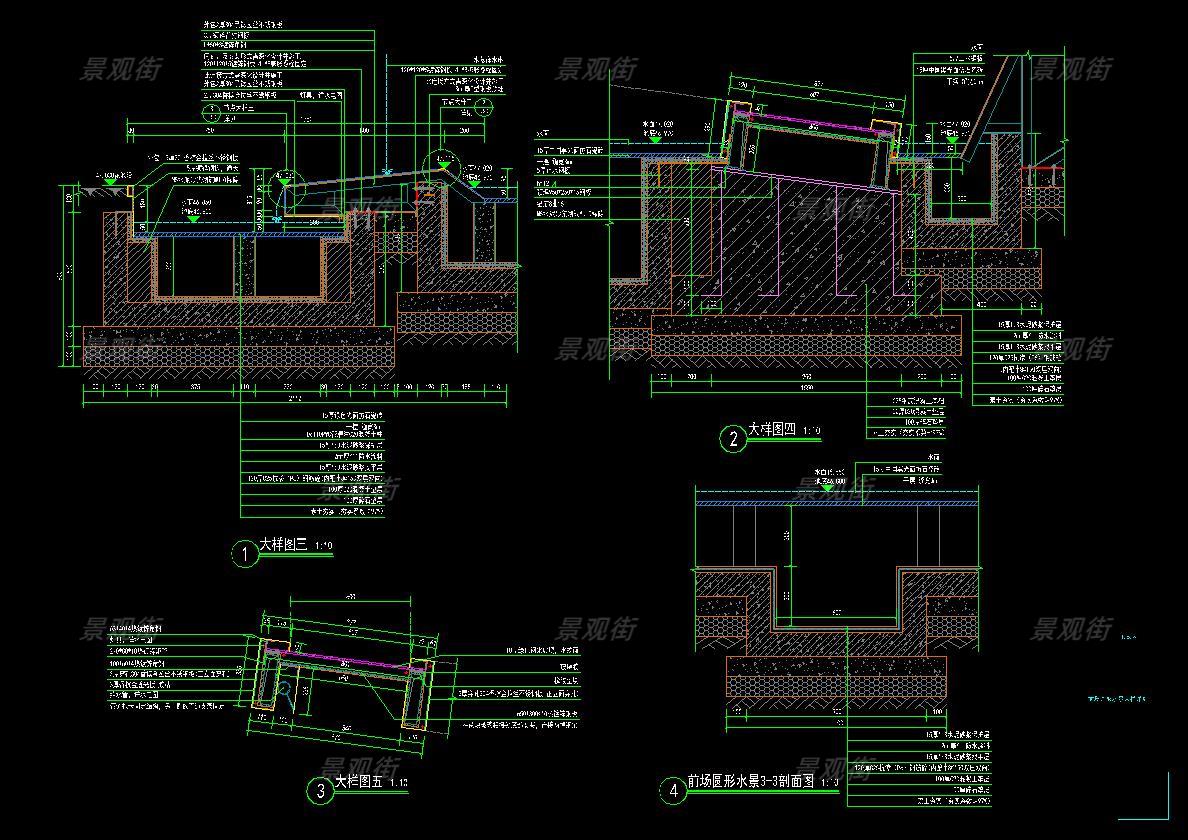Select the left hollow chamber in detail 1

(195, 267)
